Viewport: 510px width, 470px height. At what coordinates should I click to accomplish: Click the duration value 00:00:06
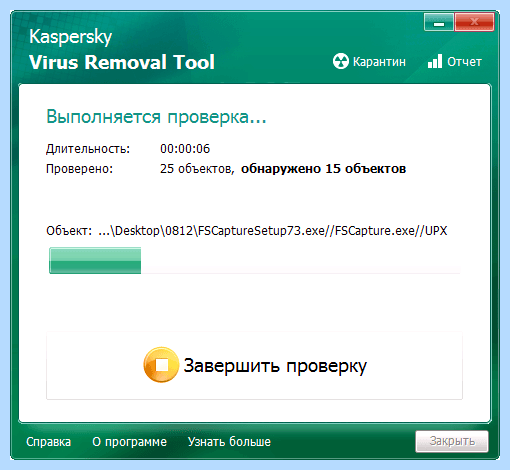pyautogui.click(x=185, y=149)
